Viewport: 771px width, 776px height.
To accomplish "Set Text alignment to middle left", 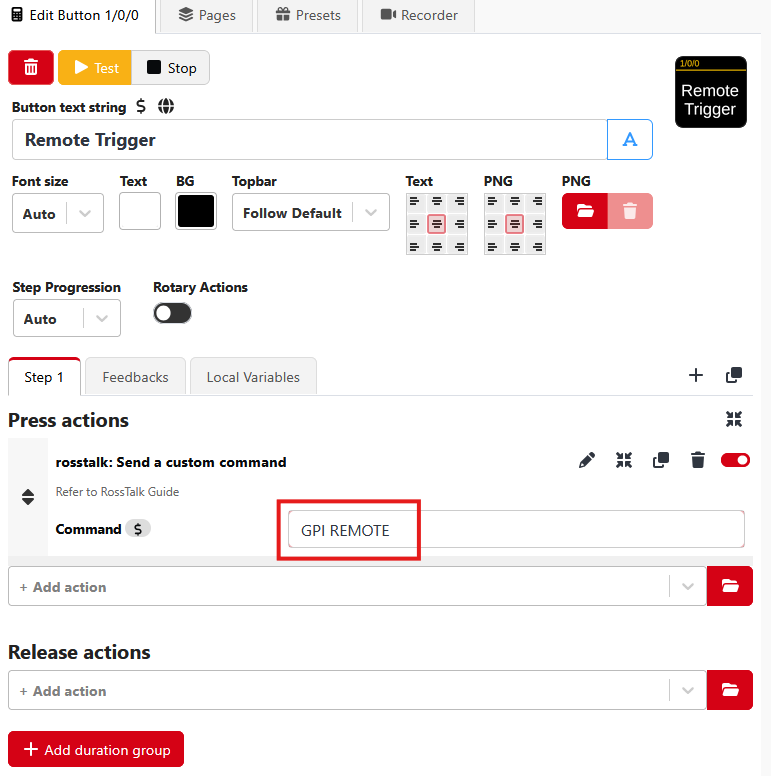I will (415, 224).
